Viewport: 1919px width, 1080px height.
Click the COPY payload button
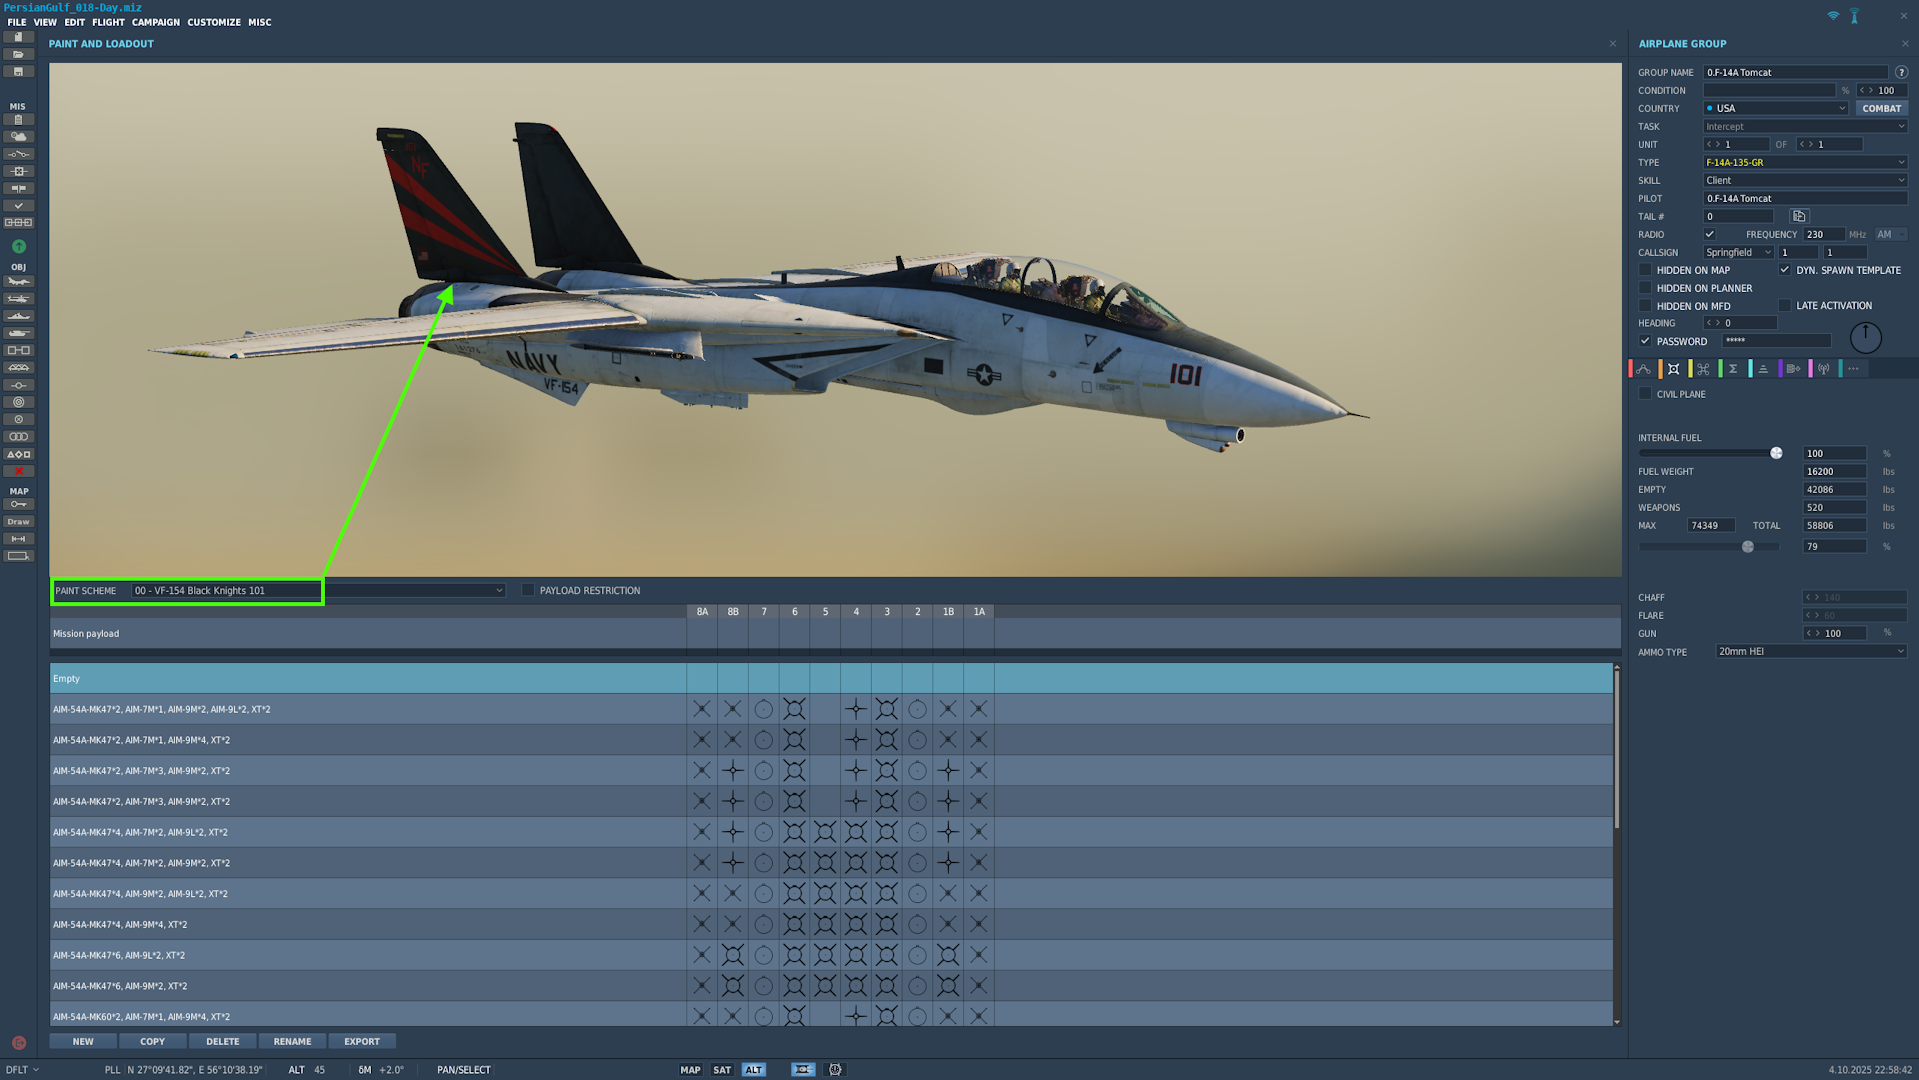coord(153,1042)
